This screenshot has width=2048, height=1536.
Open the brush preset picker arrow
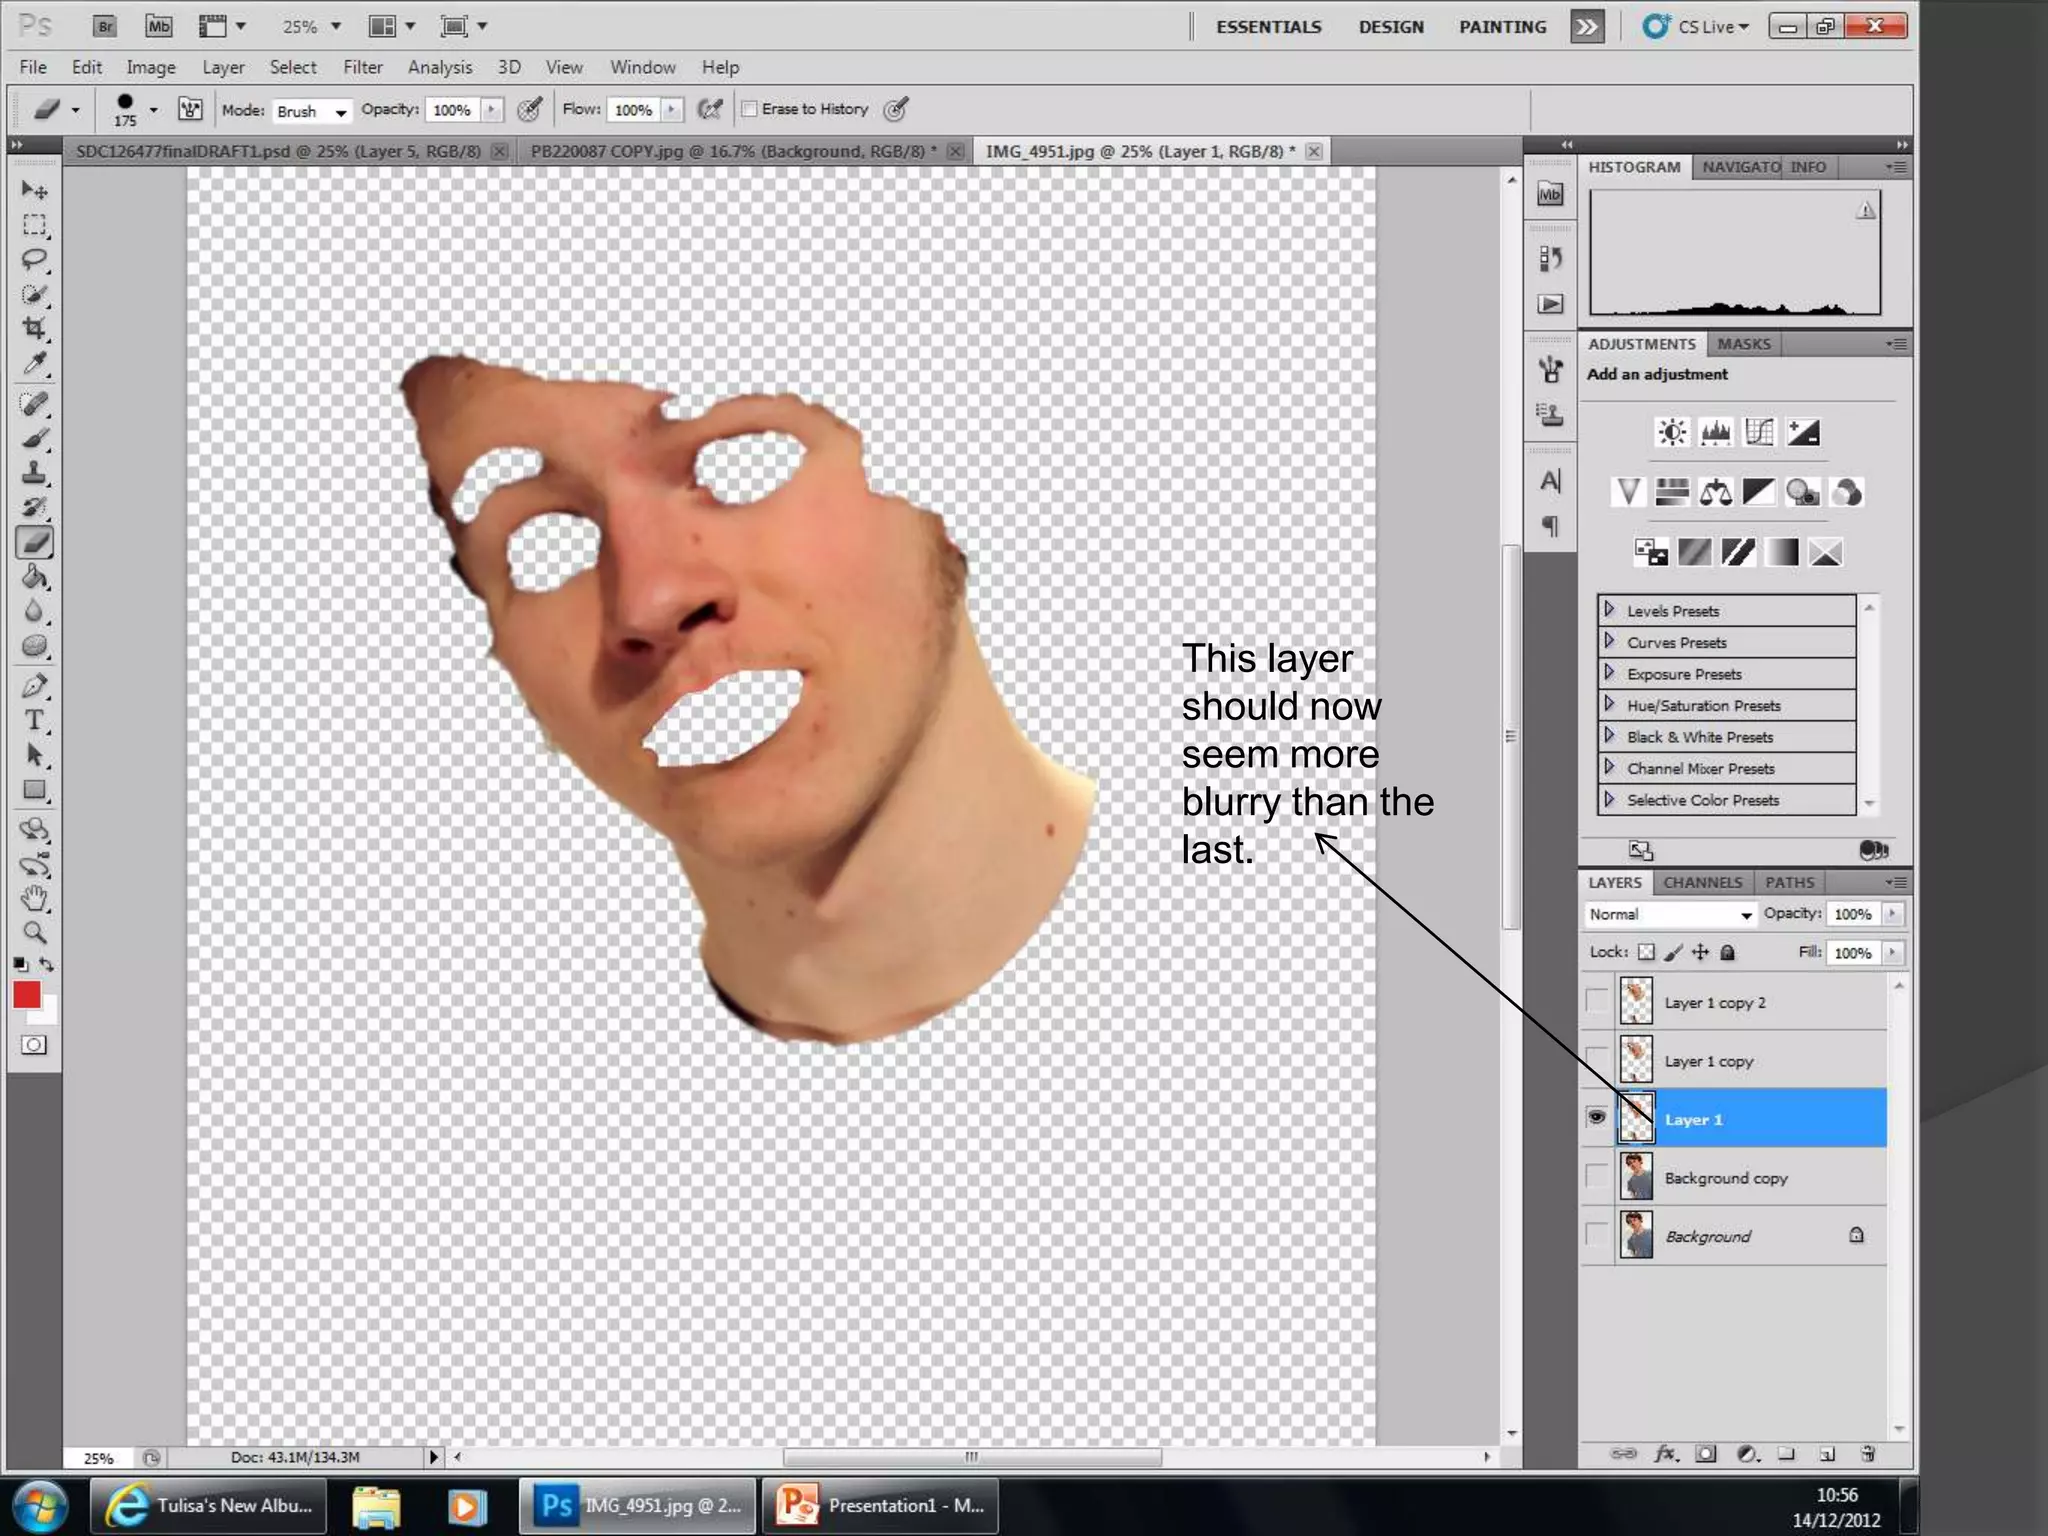153,110
